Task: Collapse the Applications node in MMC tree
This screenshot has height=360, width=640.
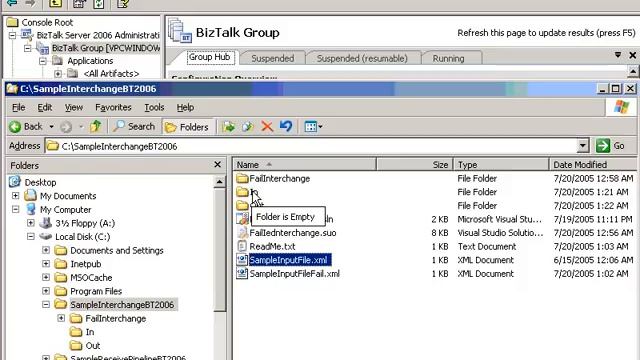Action: click(42, 61)
